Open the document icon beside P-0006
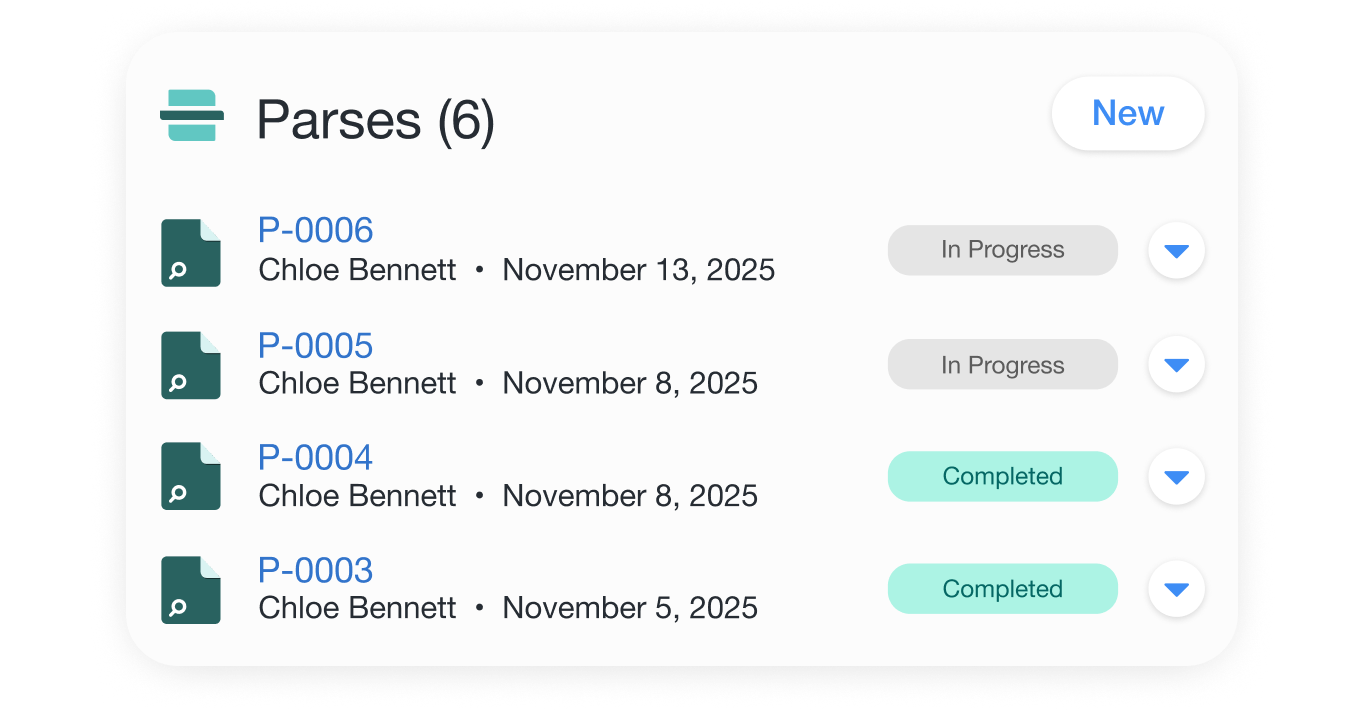This screenshot has width=1366, height=710. (190, 252)
